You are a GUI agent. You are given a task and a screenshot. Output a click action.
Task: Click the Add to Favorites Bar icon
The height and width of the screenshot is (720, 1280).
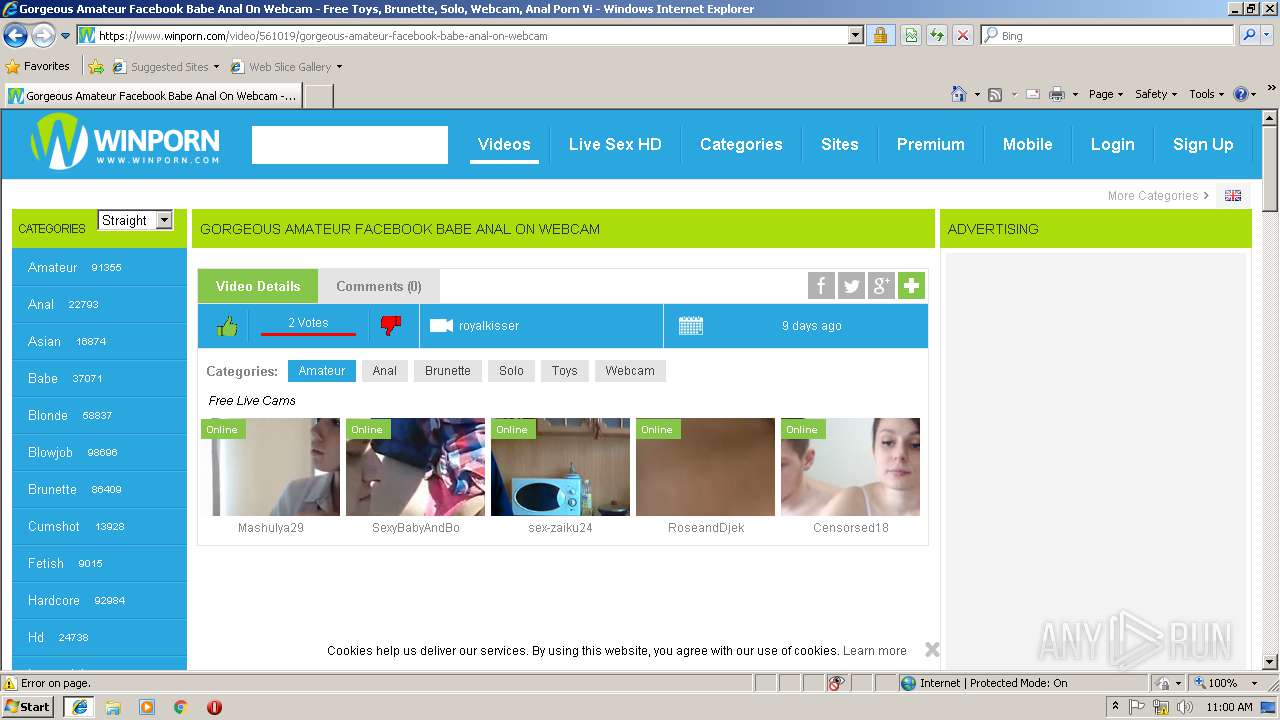coord(96,67)
